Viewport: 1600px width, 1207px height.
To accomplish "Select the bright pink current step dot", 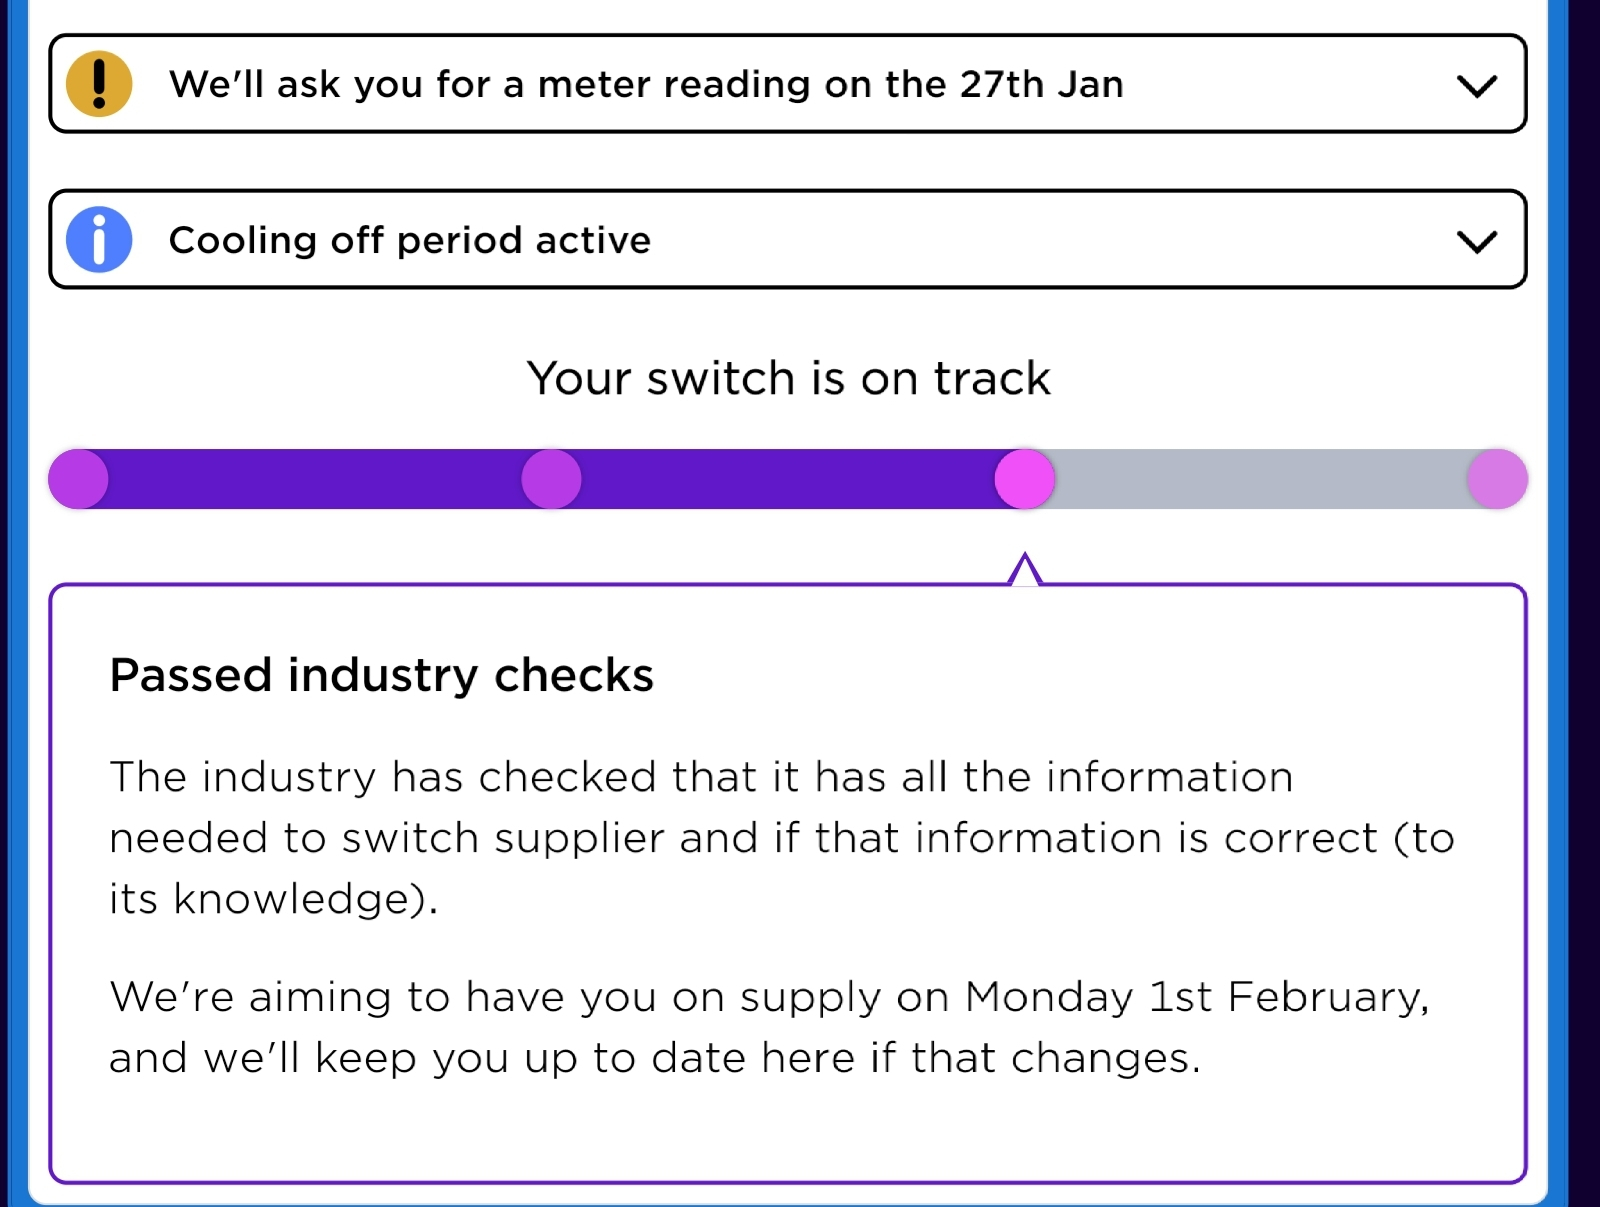I will click(1025, 479).
